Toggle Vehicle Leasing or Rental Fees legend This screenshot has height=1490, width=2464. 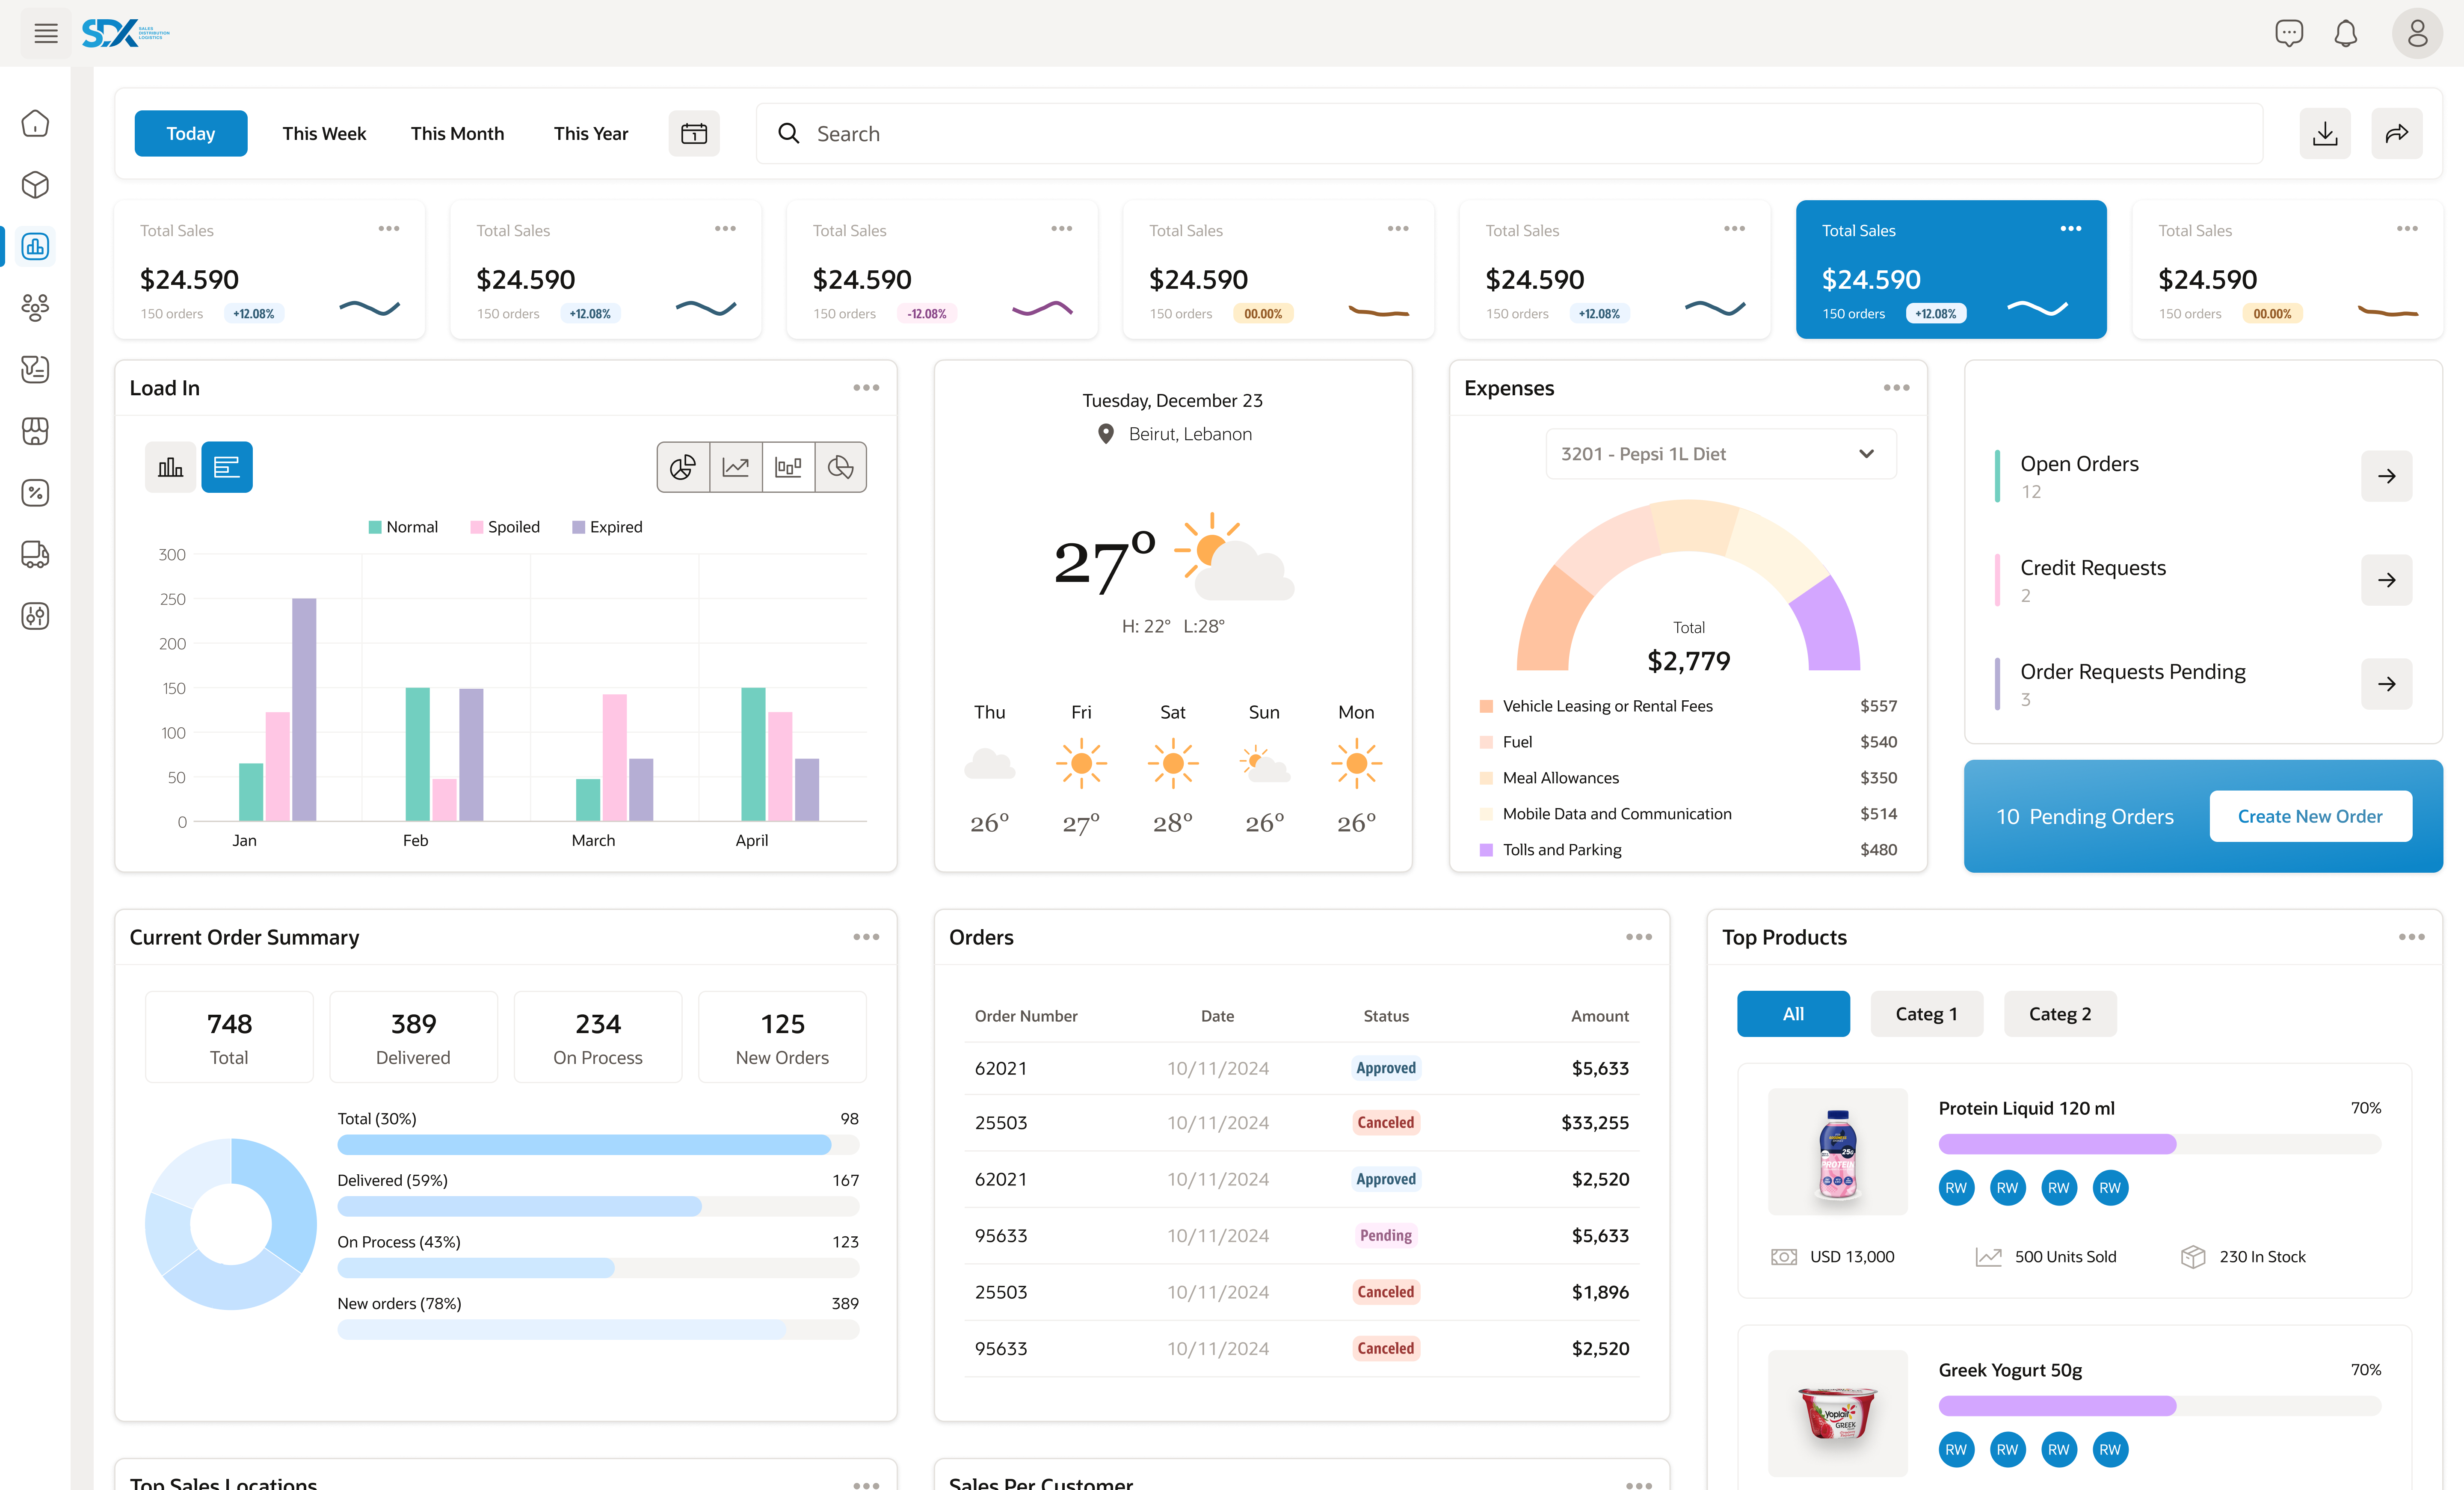(x=1595, y=706)
